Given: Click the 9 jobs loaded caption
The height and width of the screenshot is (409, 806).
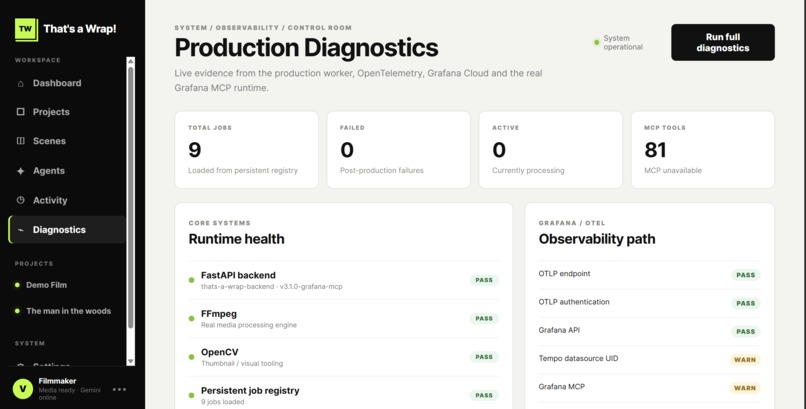Looking at the screenshot, I should [x=223, y=402].
